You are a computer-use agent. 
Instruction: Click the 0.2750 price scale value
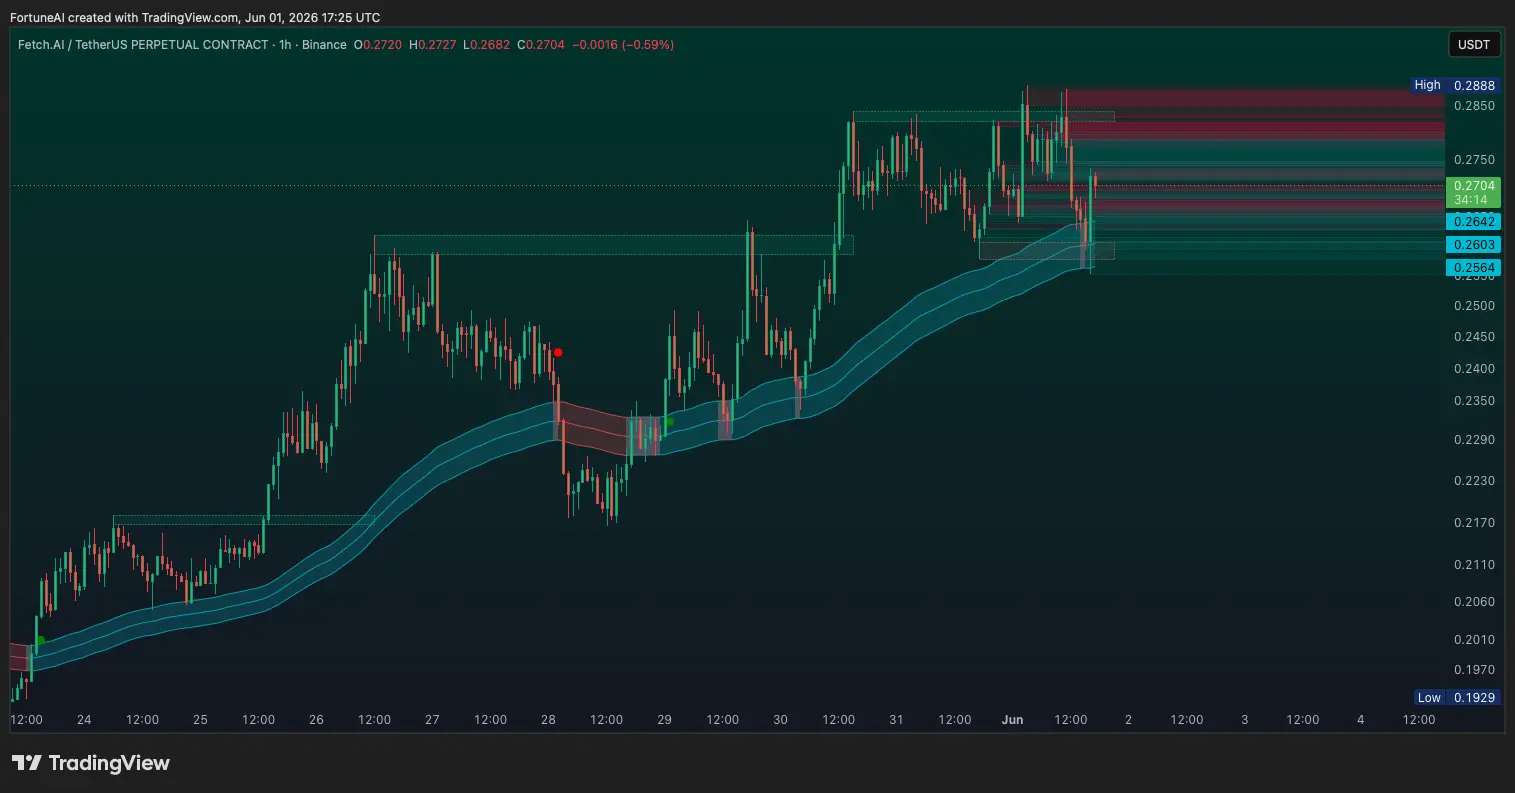(x=1474, y=160)
